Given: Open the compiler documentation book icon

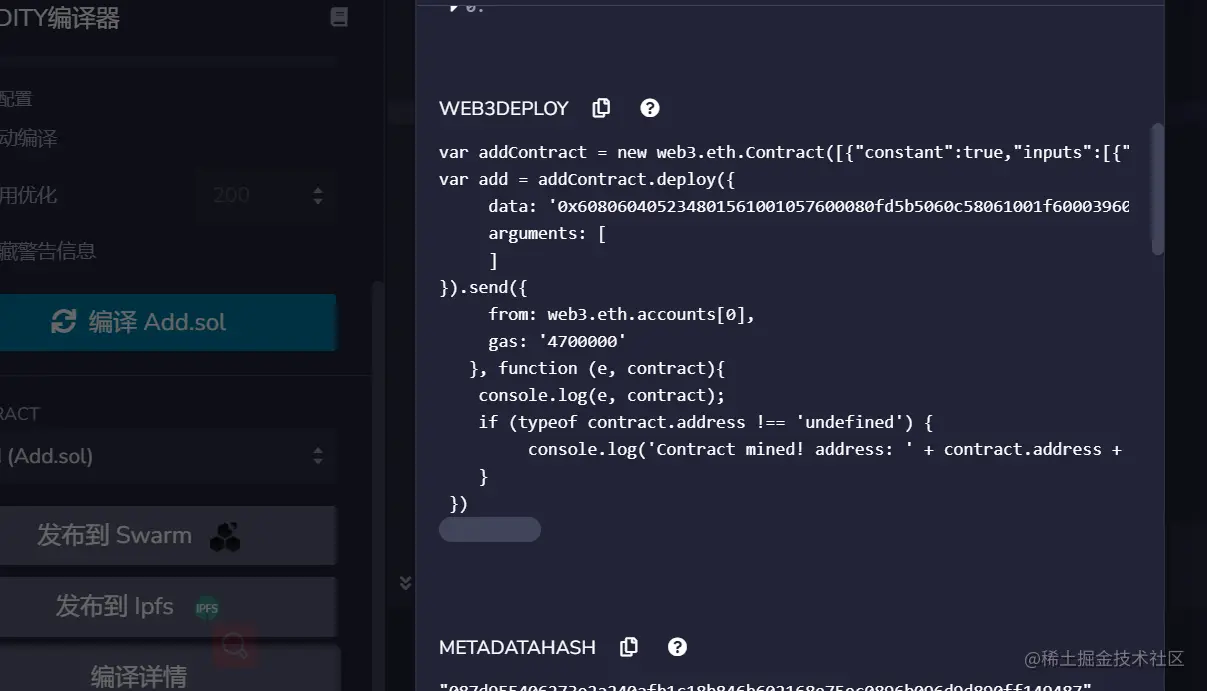Looking at the screenshot, I should click(339, 17).
